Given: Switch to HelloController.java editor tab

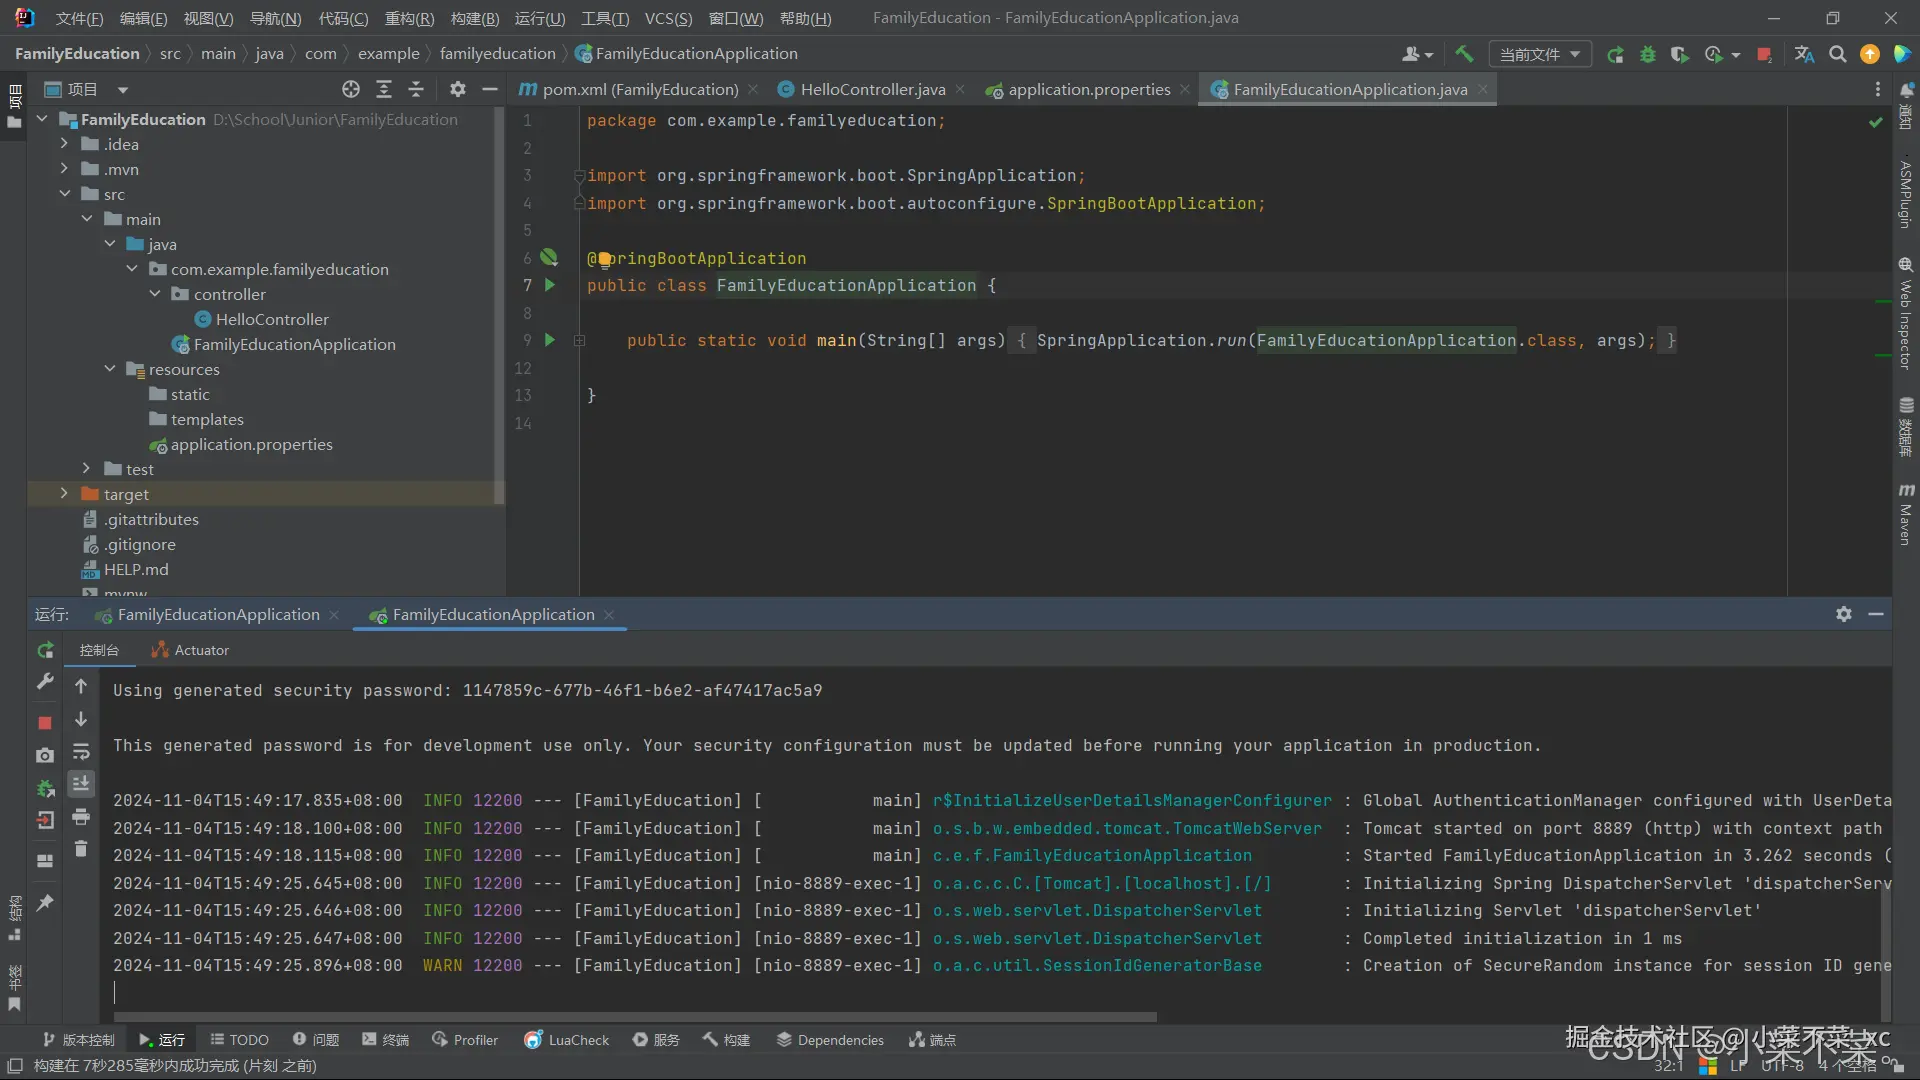Looking at the screenshot, I should tap(872, 89).
